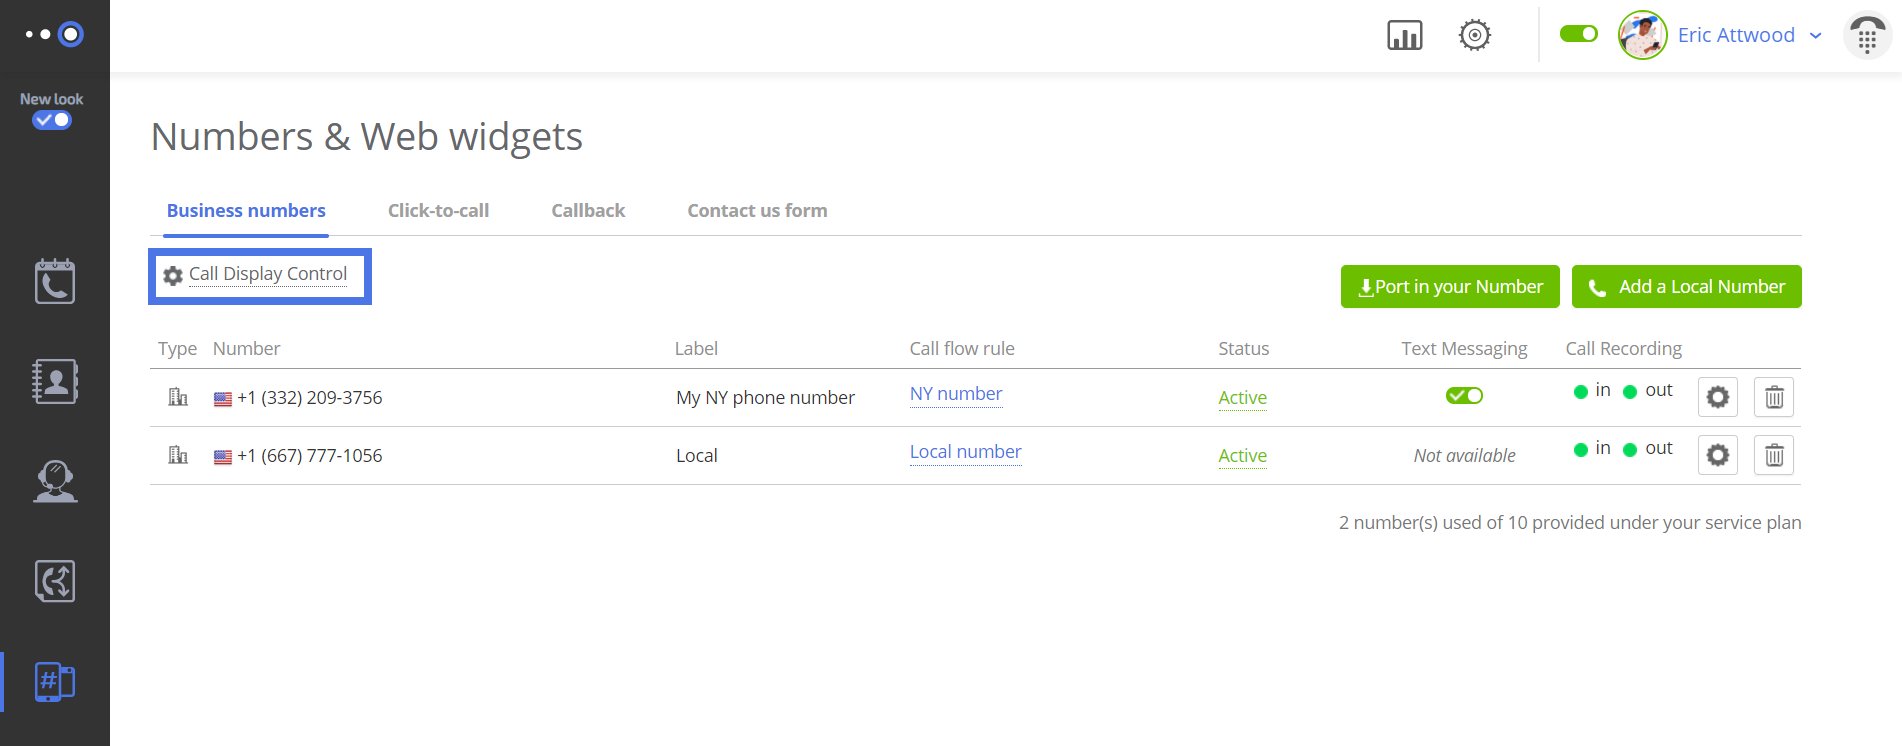The image size is (1902, 746).
Task: Select phone number +1 (332) 209-3756
Action: pos(309,398)
